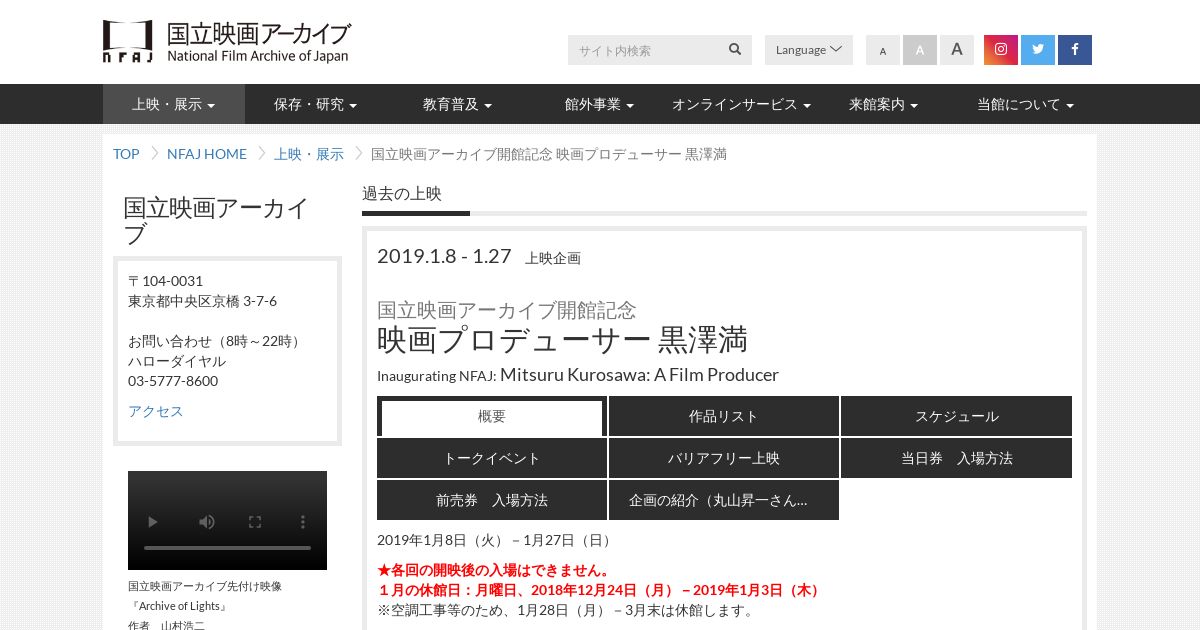1200x630 pixels.
Task: Go to NFAJ HOME breadcrumb link
Action: coord(207,154)
